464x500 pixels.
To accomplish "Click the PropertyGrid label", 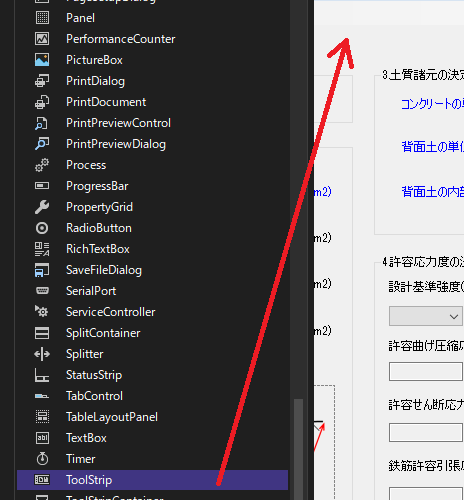I will (99, 207).
